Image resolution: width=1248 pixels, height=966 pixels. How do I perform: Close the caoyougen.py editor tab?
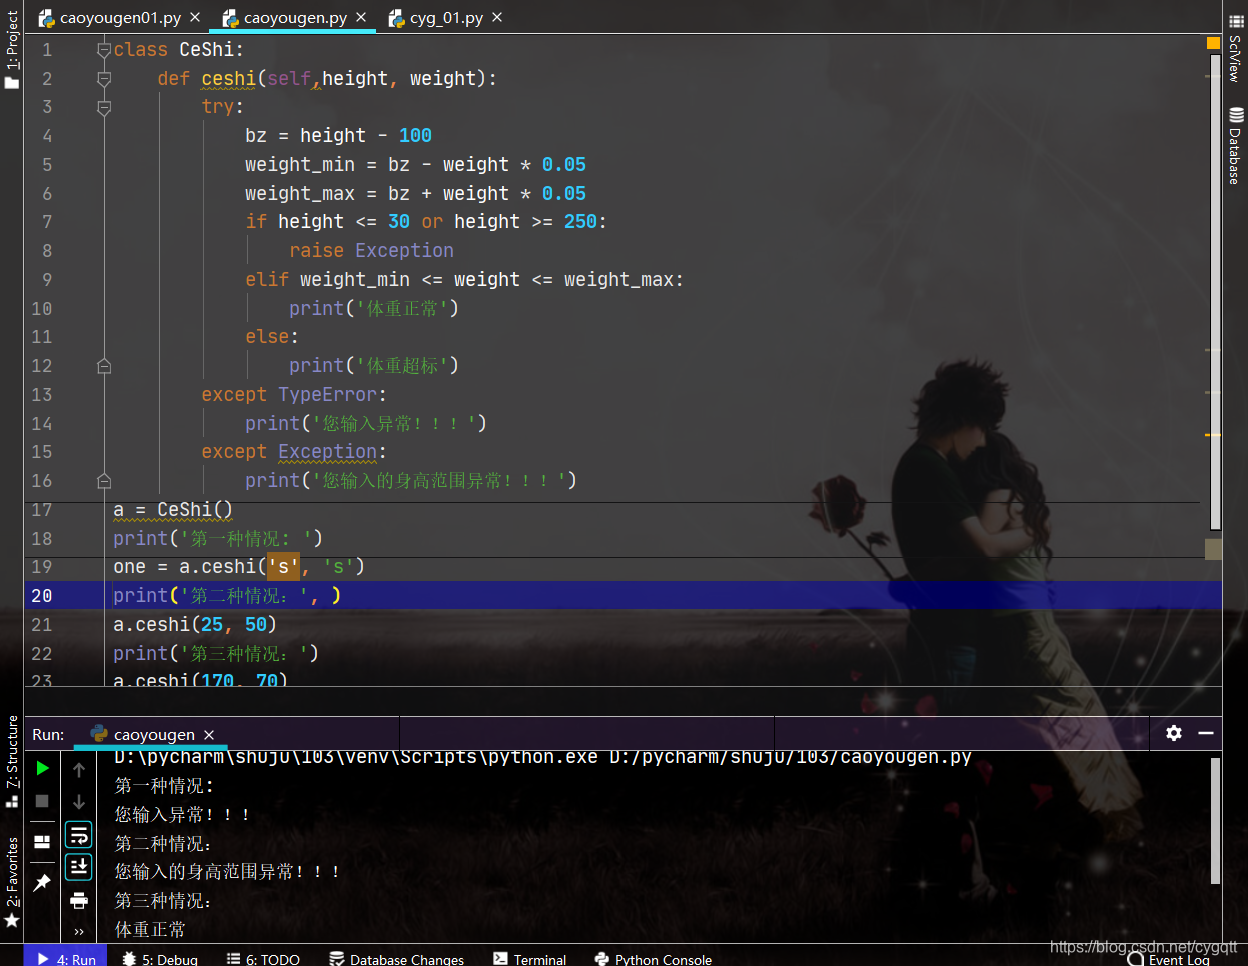click(x=361, y=18)
